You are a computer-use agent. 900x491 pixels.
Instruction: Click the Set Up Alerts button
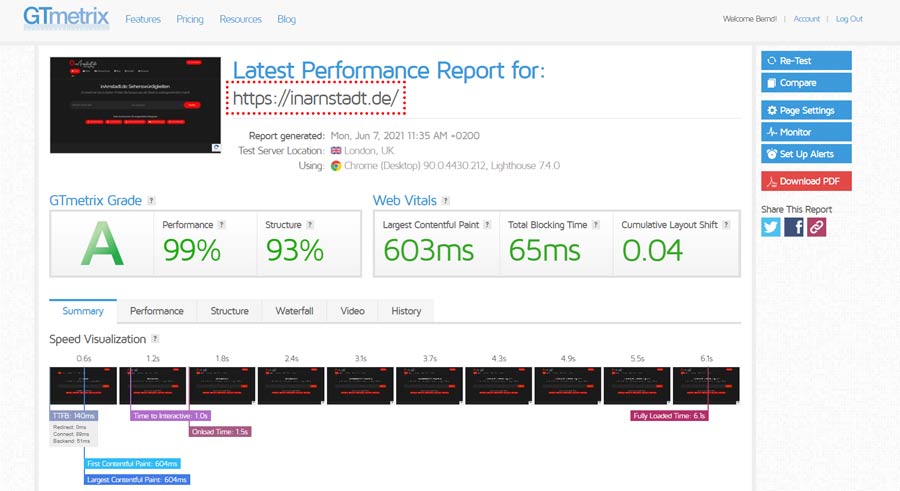(806, 154)
